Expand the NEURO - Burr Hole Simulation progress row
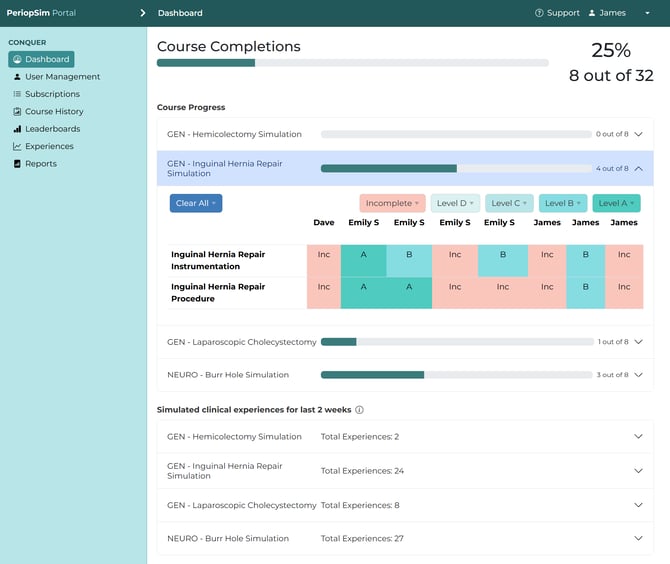Image resolution: width=670 pixels, height=564 pixels. pos(638,375)
